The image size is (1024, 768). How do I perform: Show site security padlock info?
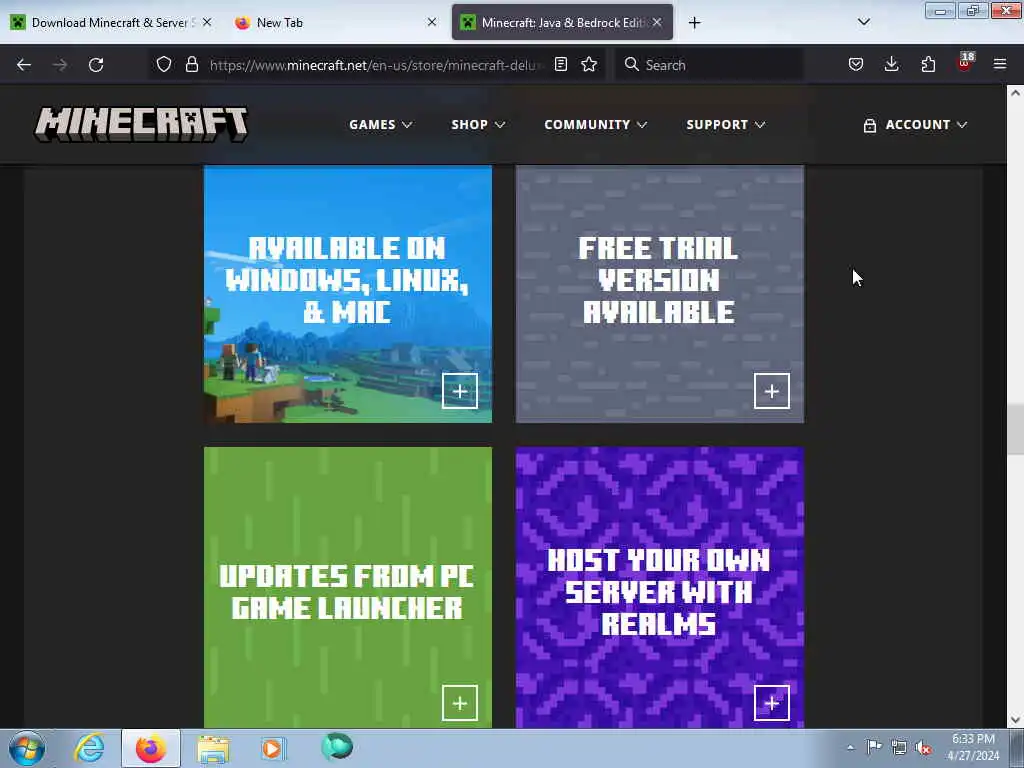point(191,64)
